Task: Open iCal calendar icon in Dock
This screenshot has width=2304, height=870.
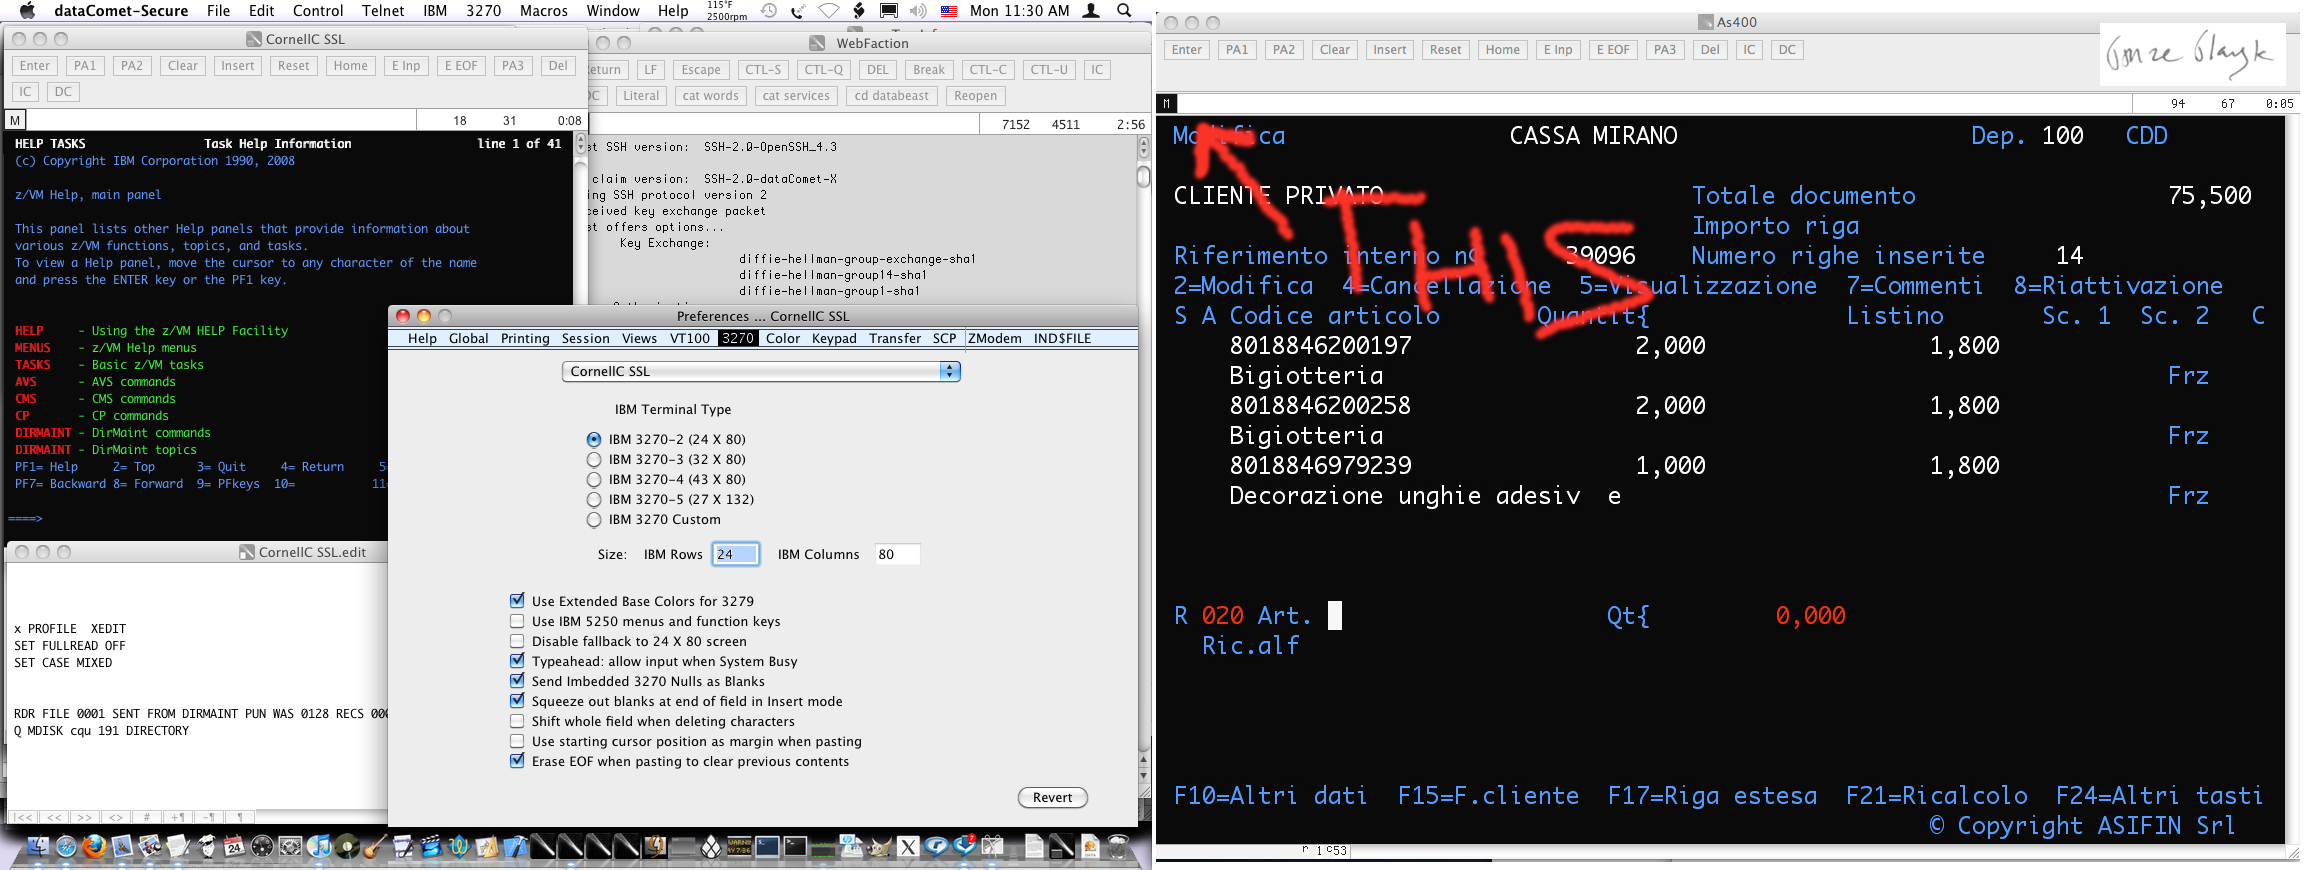Action: click(234, 847)
